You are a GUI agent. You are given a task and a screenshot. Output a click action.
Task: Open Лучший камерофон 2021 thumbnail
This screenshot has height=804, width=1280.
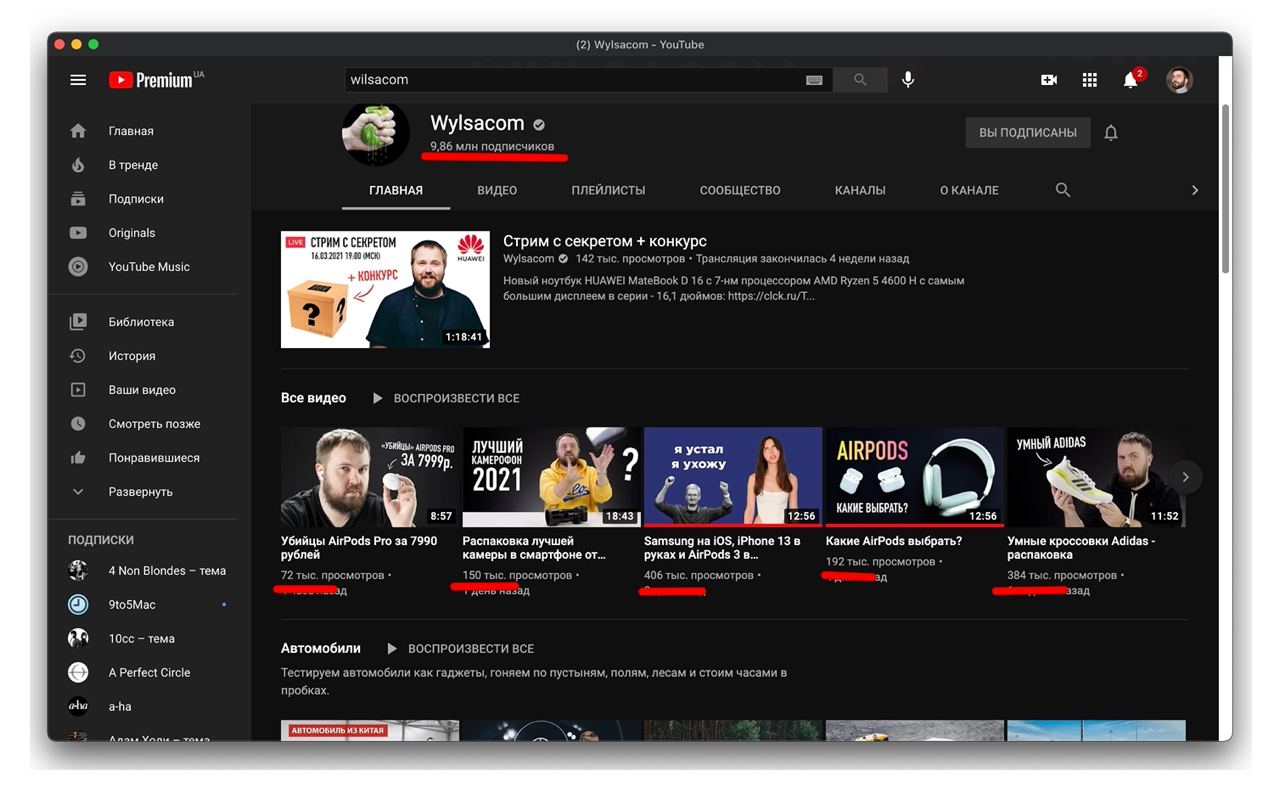551,477
